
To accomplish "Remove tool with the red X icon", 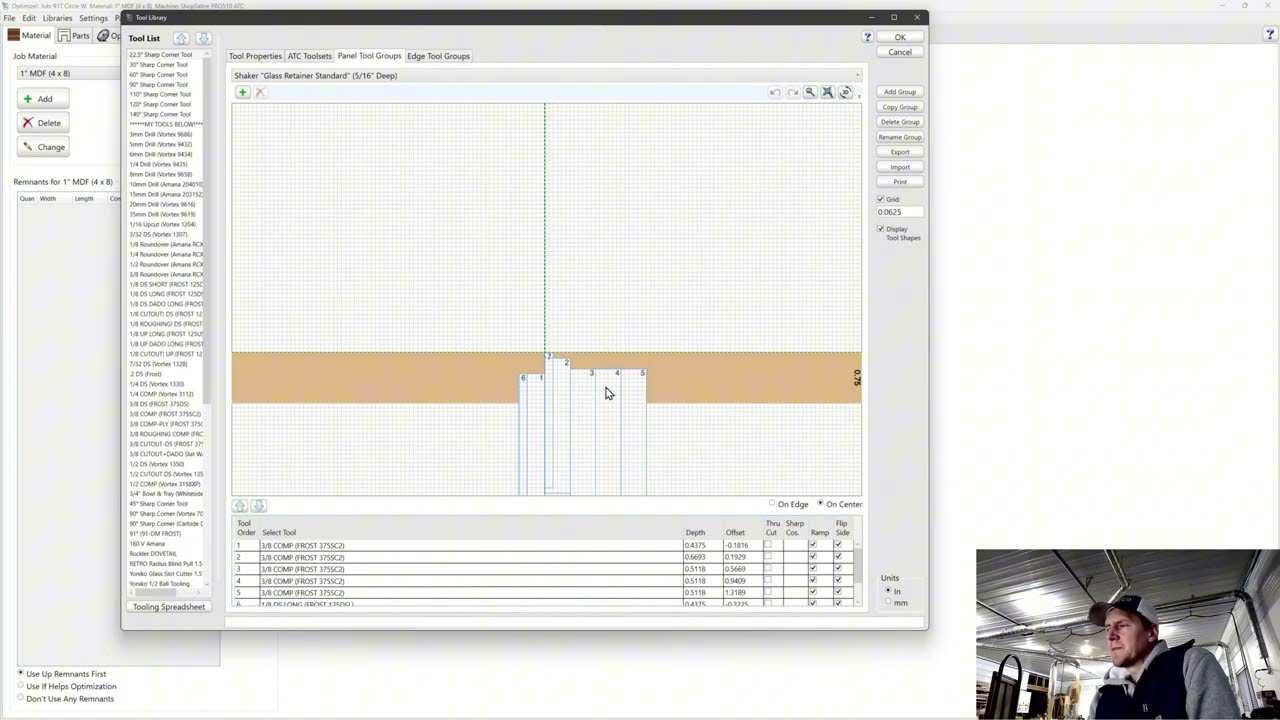I will click(x=260, y=92).
